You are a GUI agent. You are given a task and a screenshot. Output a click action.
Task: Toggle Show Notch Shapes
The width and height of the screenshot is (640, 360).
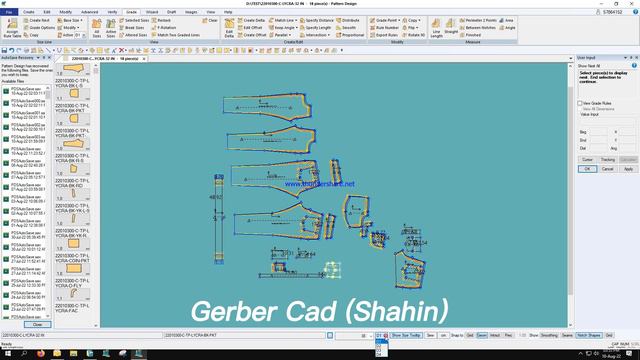pyautogui.click(x=589, y=335)
